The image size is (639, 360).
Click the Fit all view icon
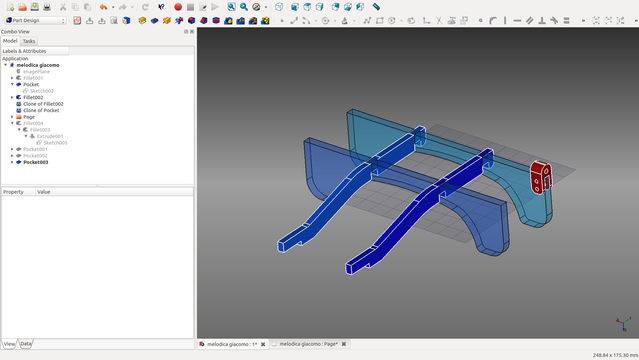pyautogui.click(x=231, y=7)
